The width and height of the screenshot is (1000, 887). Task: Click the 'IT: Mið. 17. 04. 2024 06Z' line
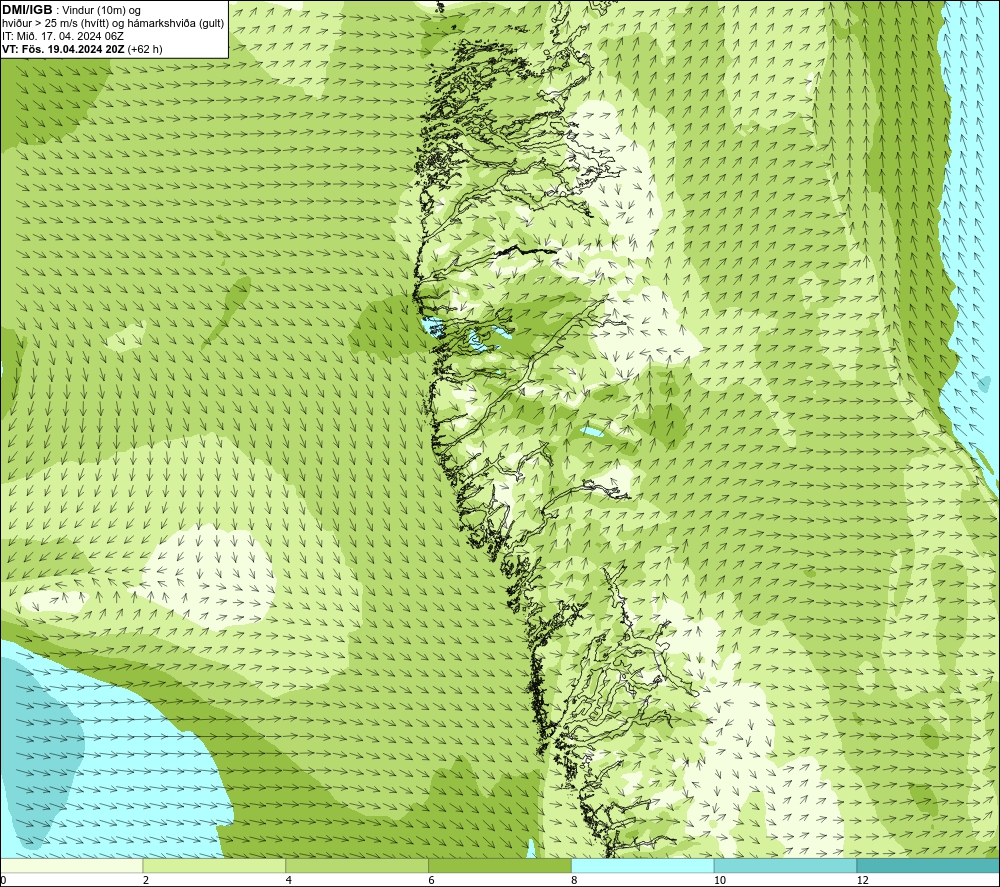[x=62, y=36]
